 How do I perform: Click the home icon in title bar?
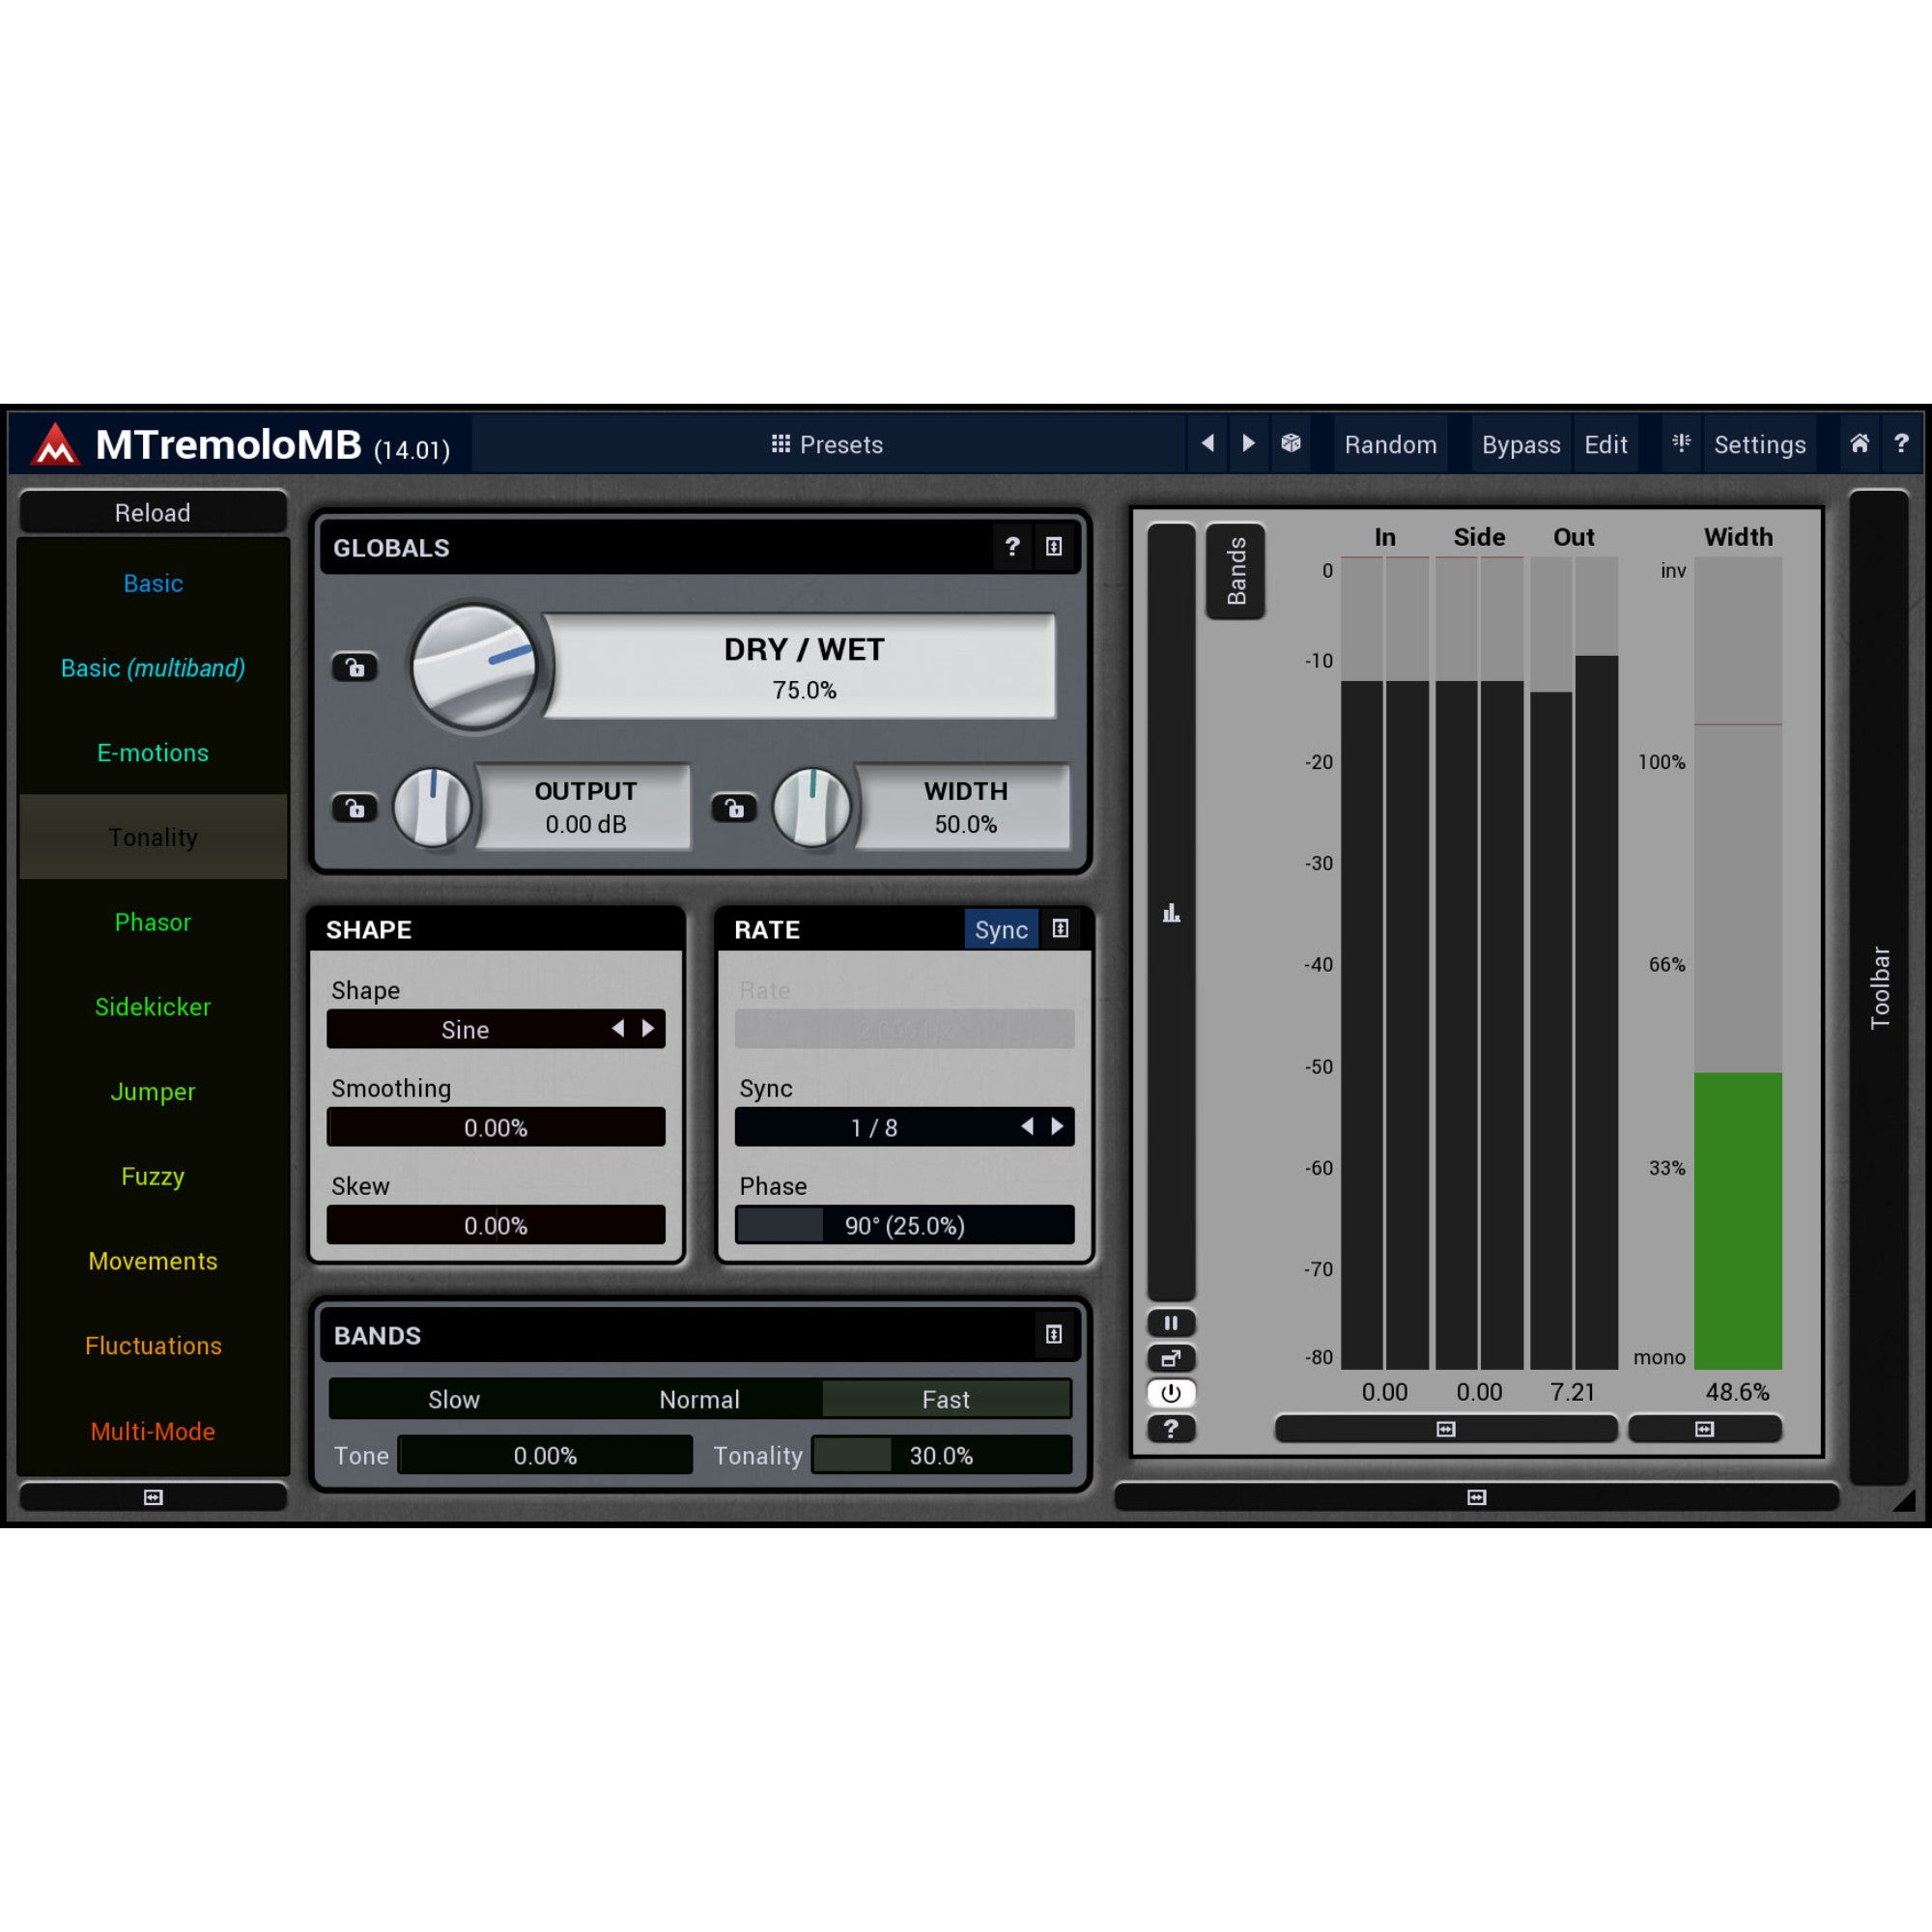click(1859, 443)
